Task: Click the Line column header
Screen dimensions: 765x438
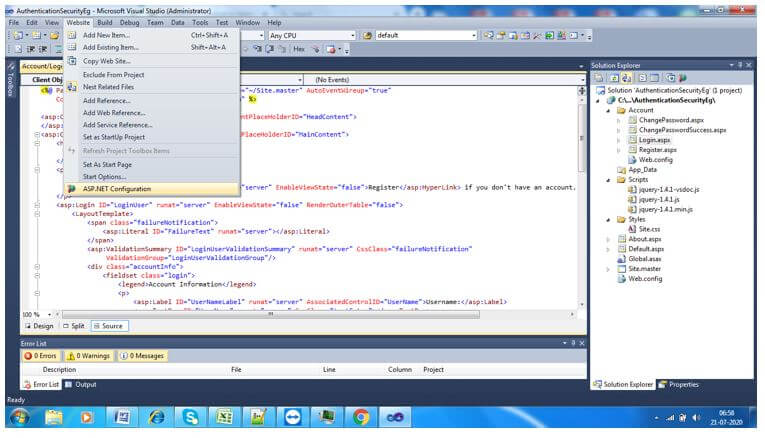Action: coord(329,370)
